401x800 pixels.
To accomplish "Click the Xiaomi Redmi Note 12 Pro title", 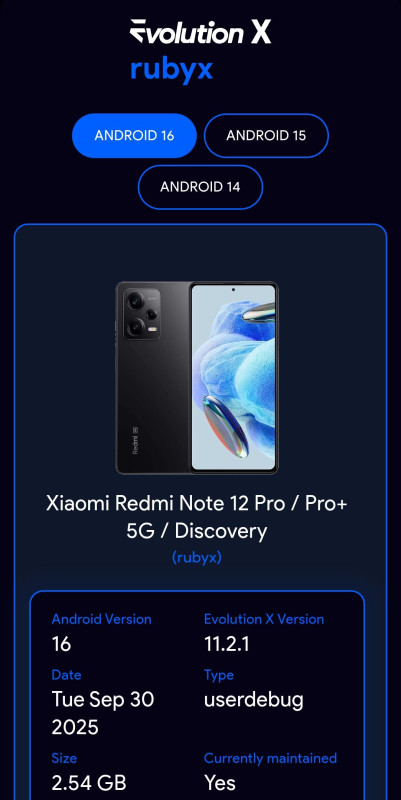I will coord(197,517).
